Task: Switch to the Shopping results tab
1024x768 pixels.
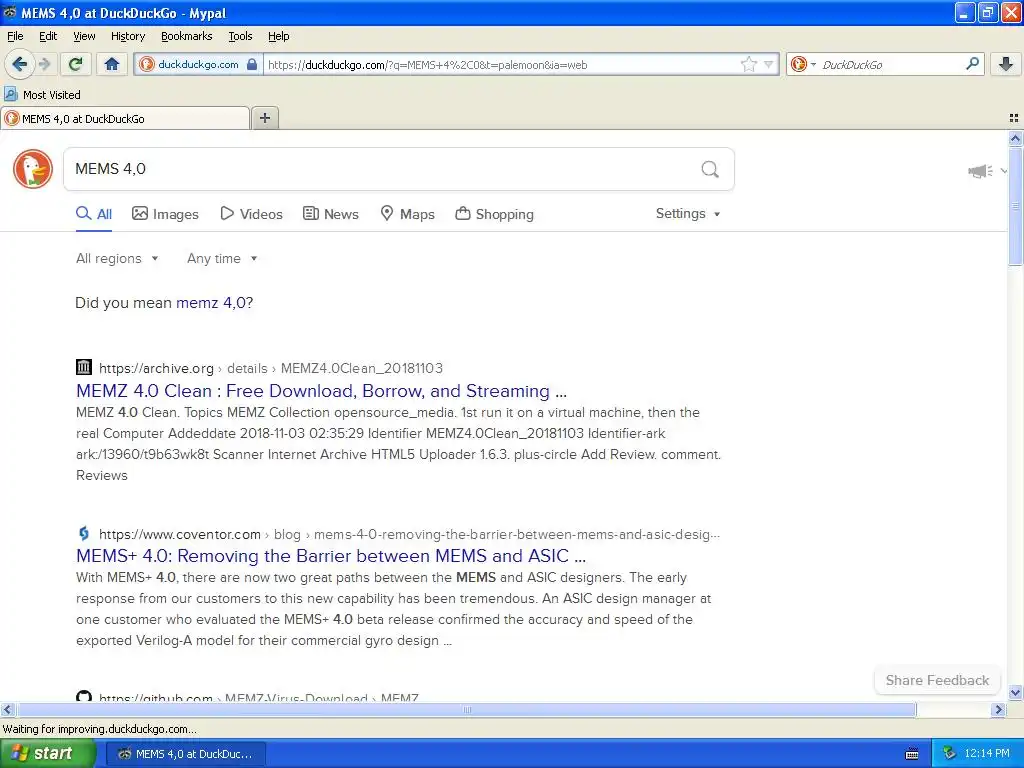Action: pyautogui.click(x=494, y=214)
